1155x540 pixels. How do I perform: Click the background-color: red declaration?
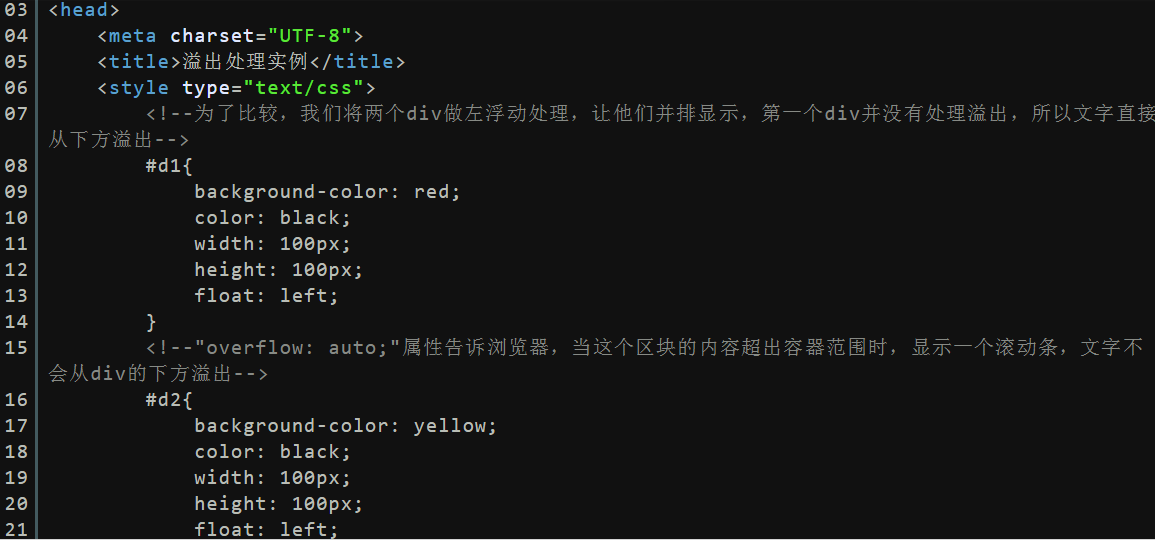tap(327, 191)
